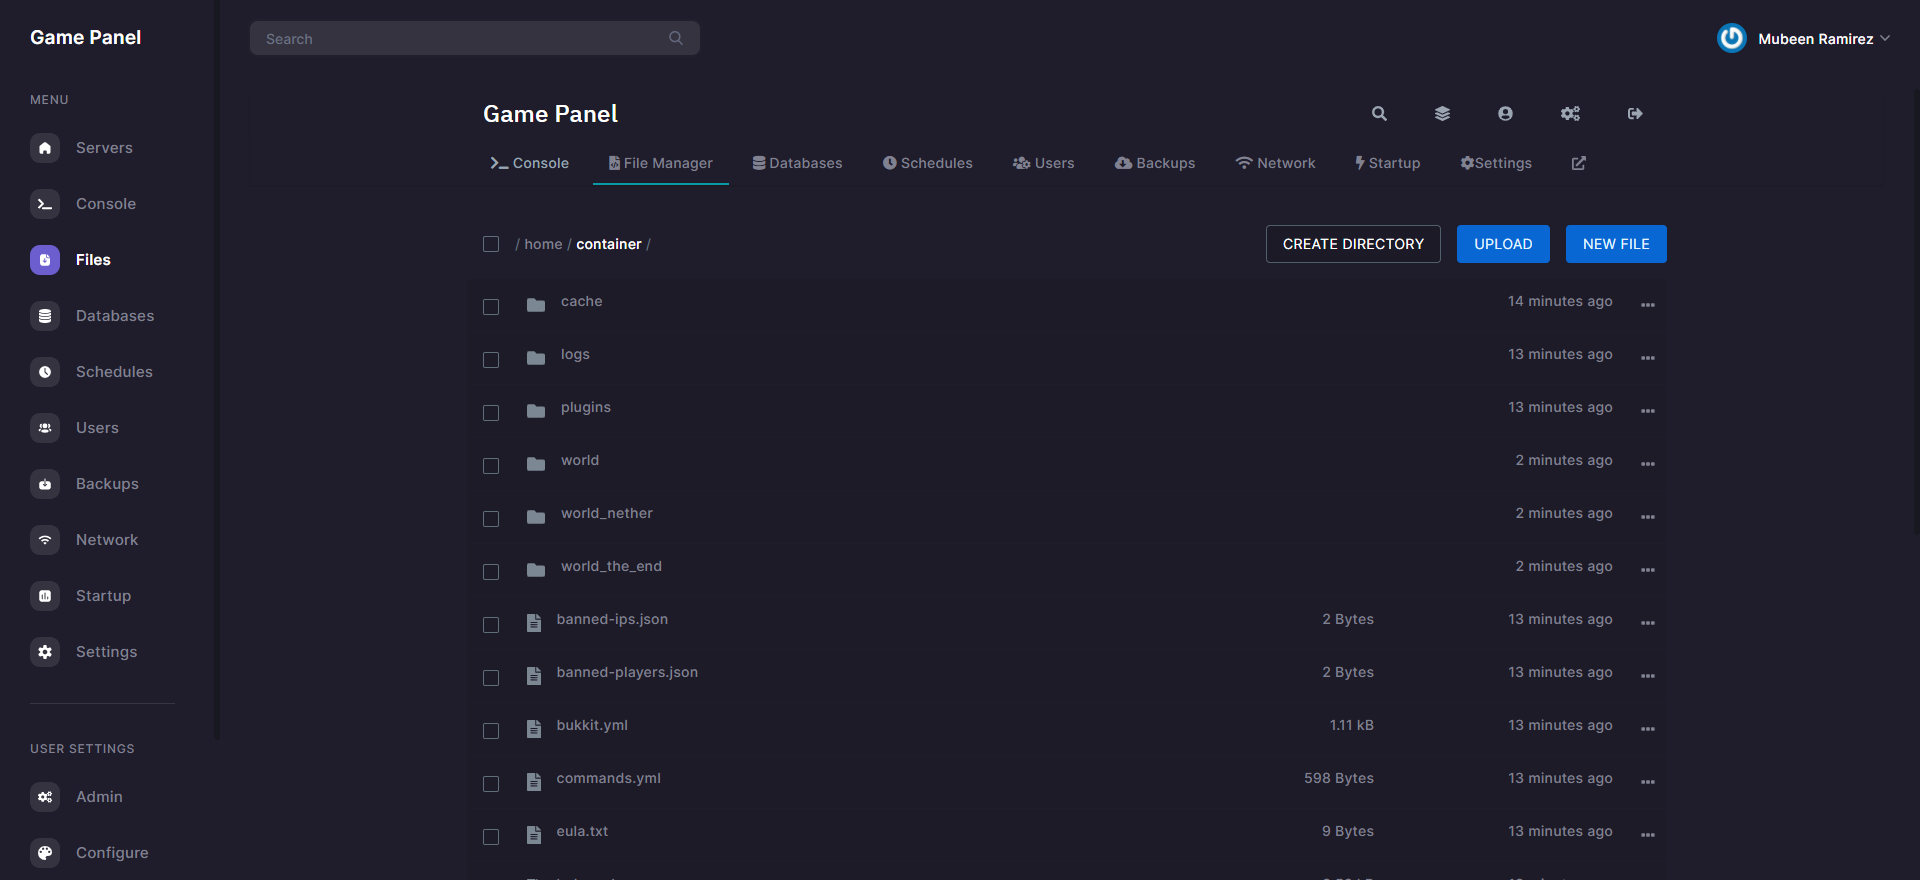The image size is (1920, 880).
Task: Open the options menu for world folder
Action: [1647, 464]
